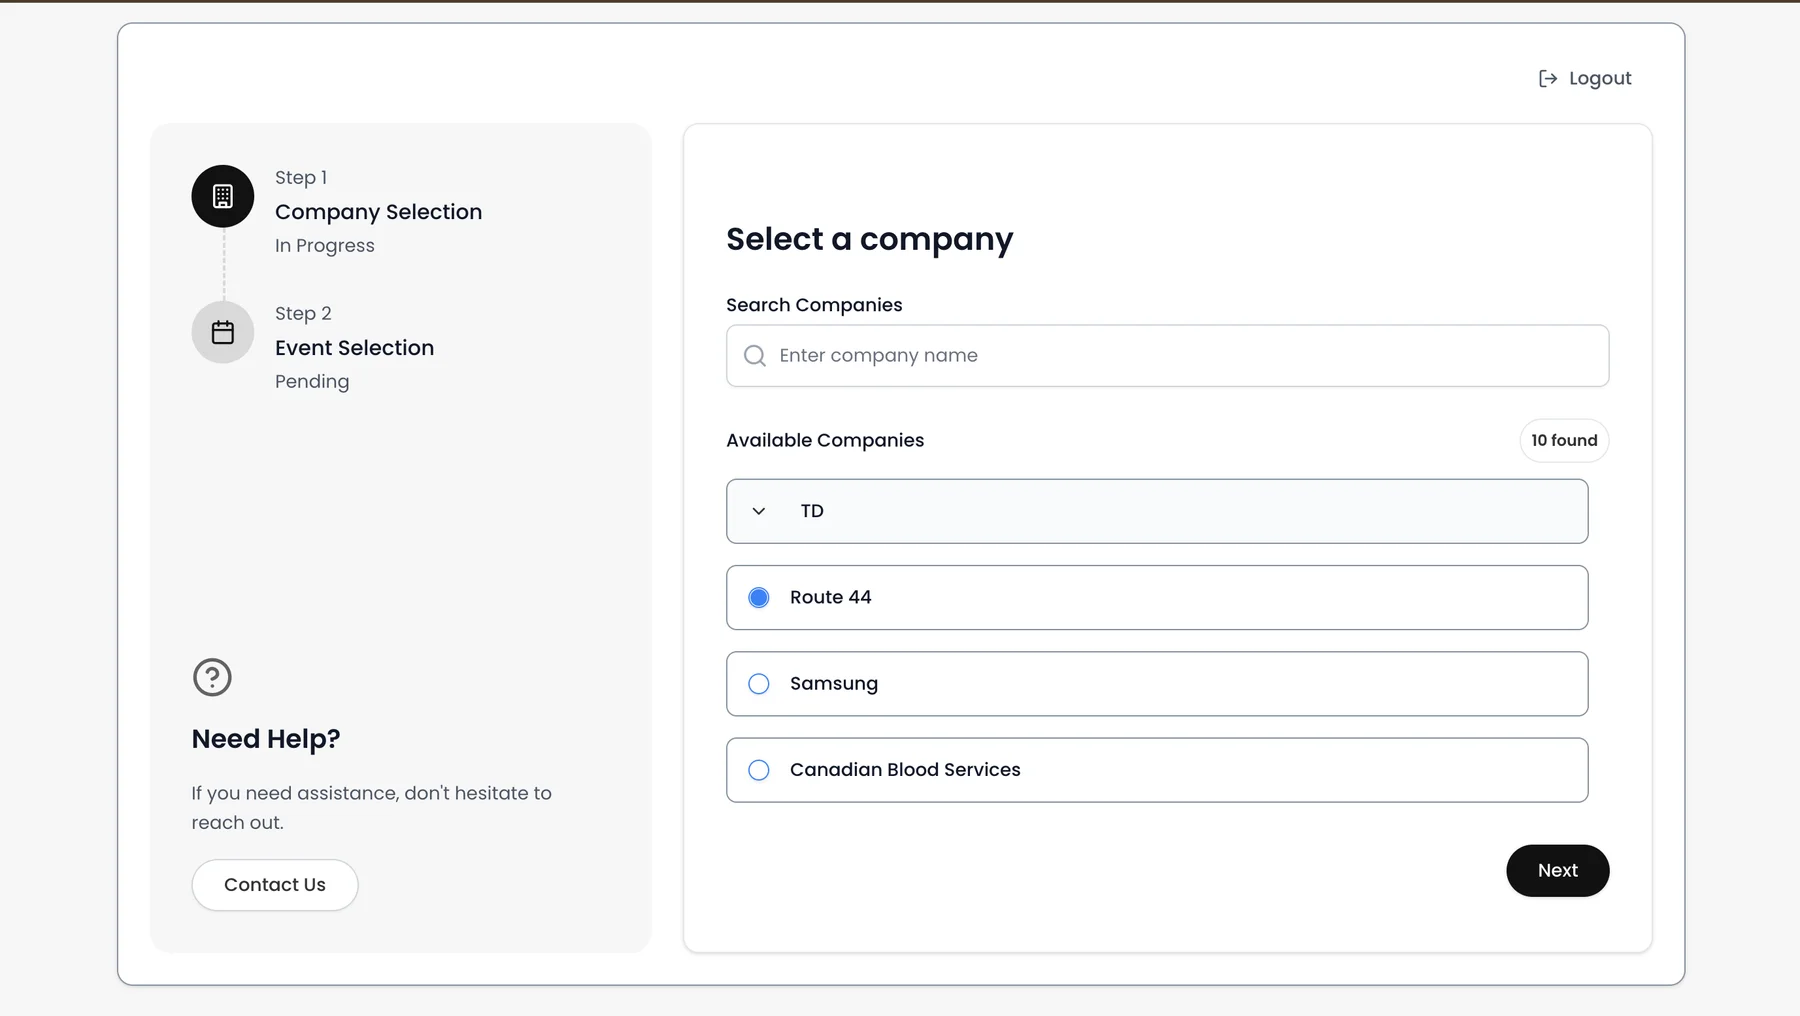Click the question mark help icon

pos(212,677)
